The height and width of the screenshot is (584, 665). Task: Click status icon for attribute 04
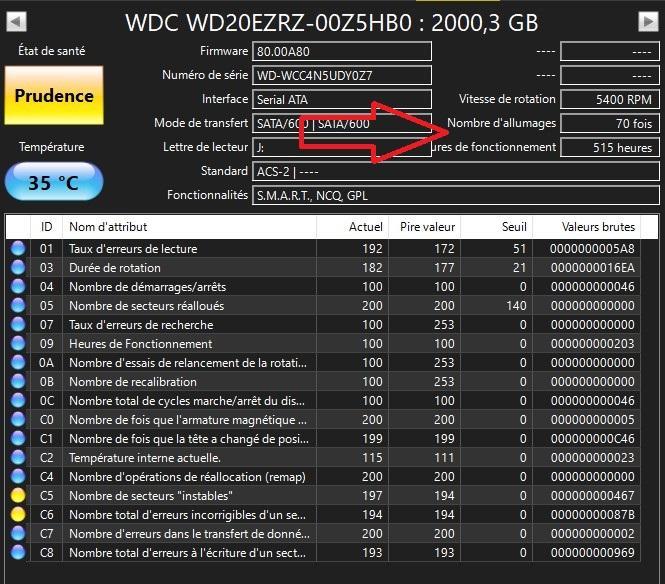point(18,287)
